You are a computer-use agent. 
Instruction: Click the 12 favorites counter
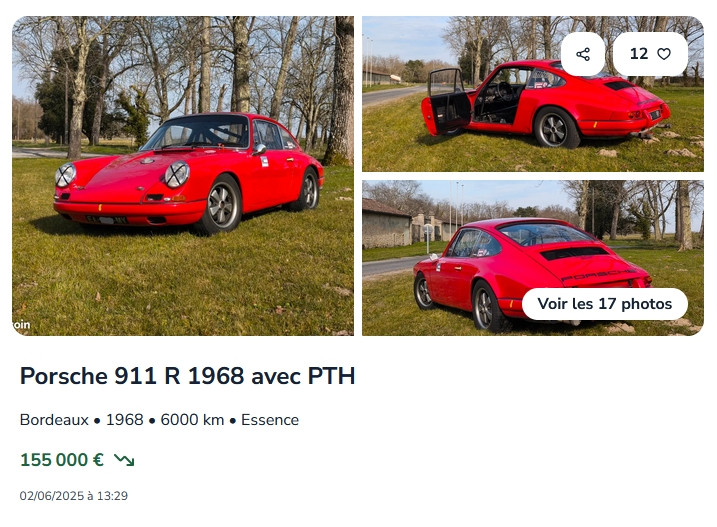coord(639,54)
